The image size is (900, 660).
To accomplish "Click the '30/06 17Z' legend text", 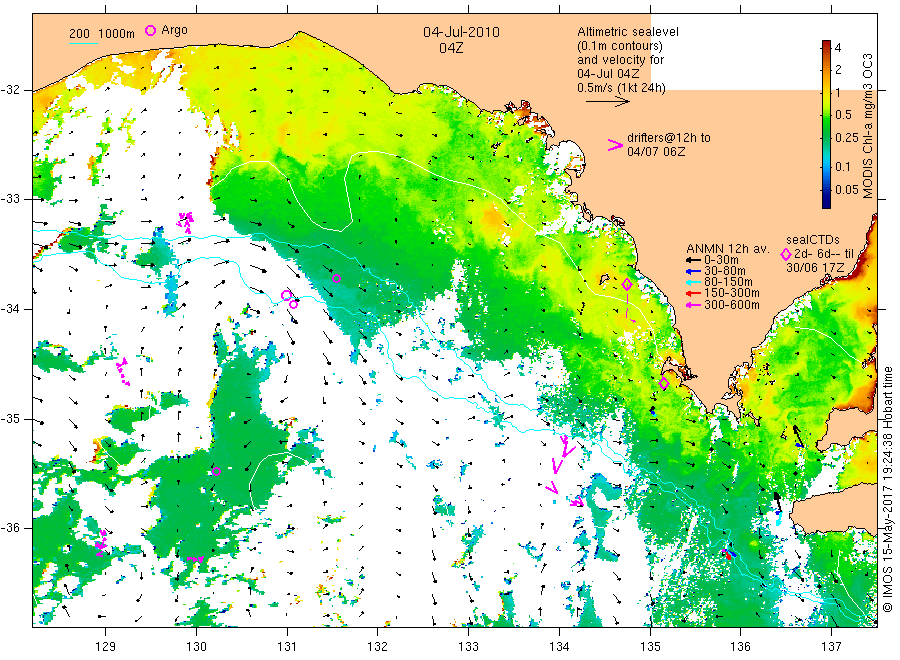I will pyautogui.click(x=815, y=267).
